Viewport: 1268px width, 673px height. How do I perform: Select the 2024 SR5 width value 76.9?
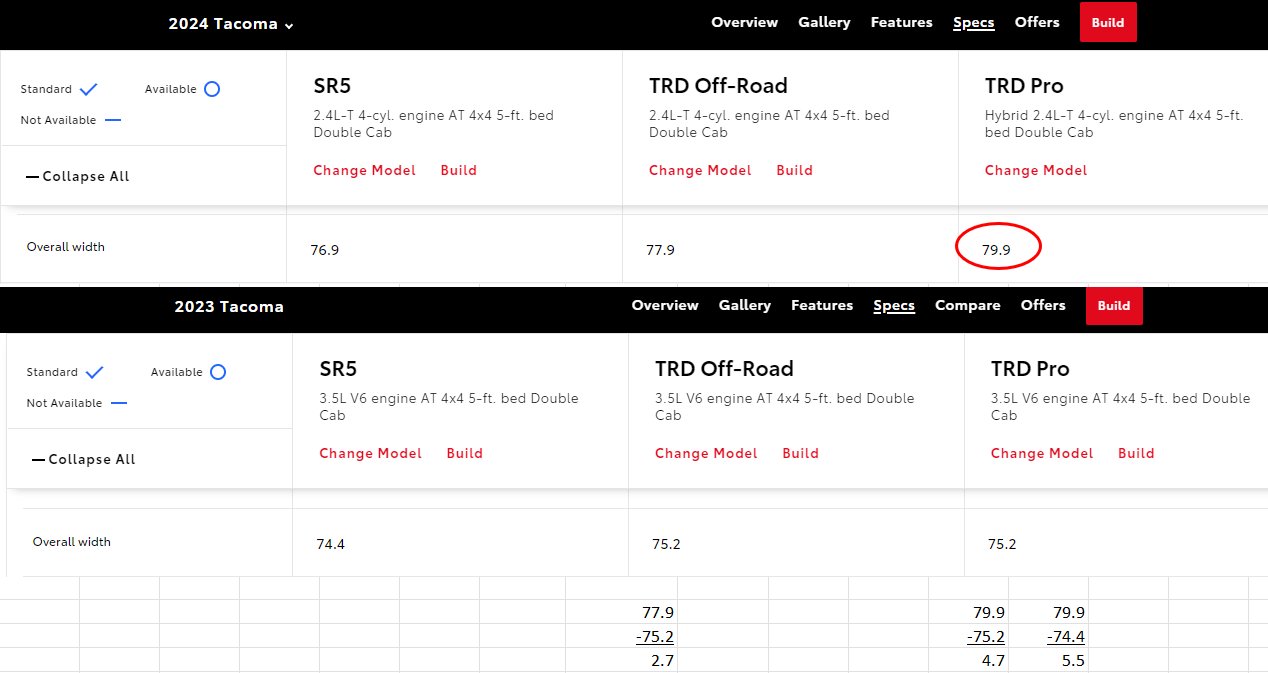(x=325, y=250)
